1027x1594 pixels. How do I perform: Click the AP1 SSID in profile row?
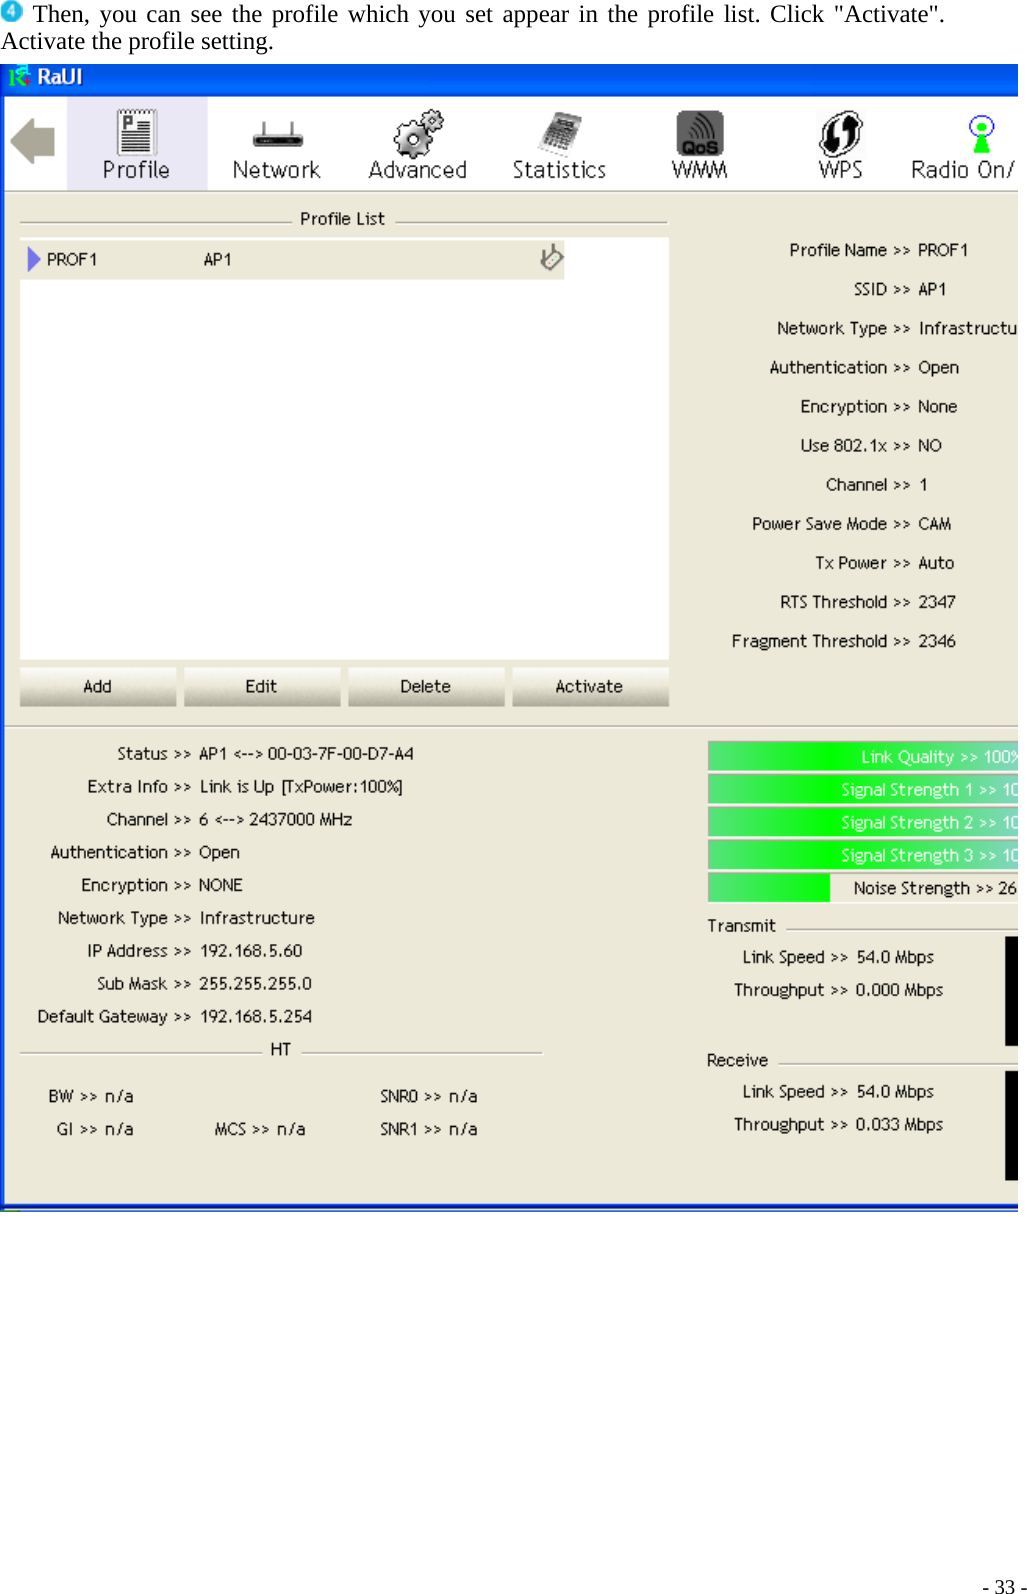(x=218, y=260)
